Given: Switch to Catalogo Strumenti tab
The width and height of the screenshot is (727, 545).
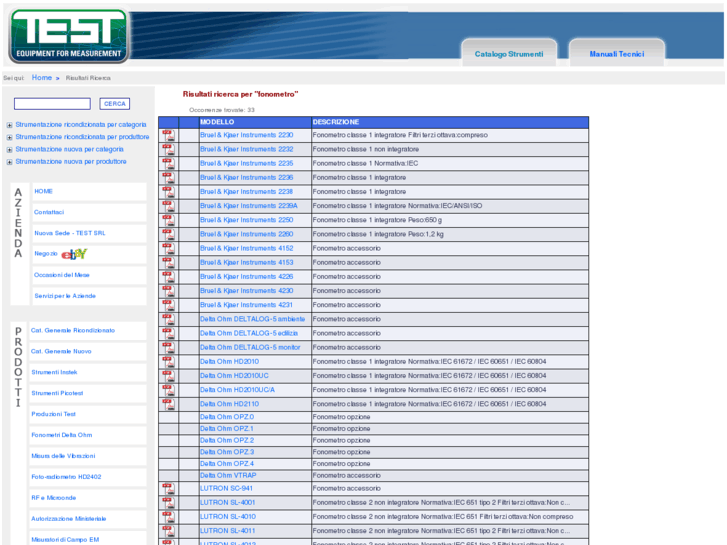Looking at the screenshot, I should 509,54.
